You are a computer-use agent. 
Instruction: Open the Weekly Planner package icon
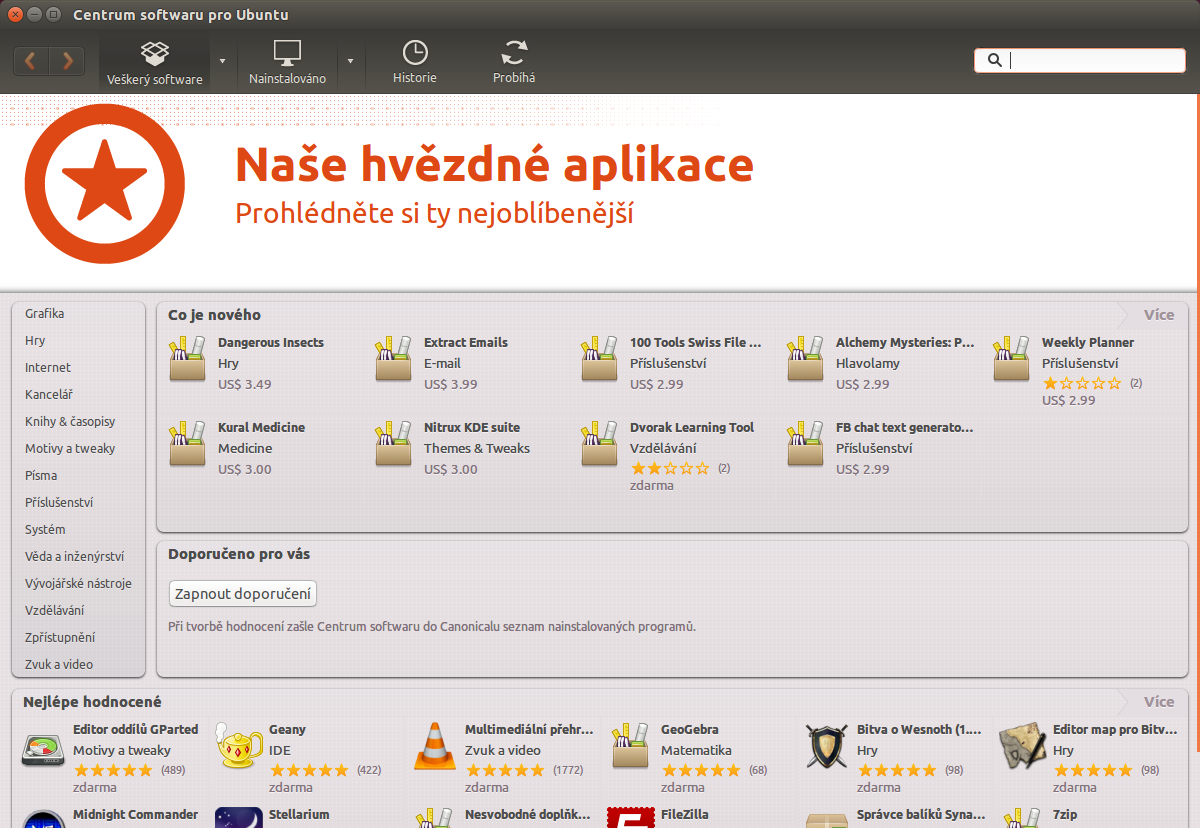[x=1011, y=360]
